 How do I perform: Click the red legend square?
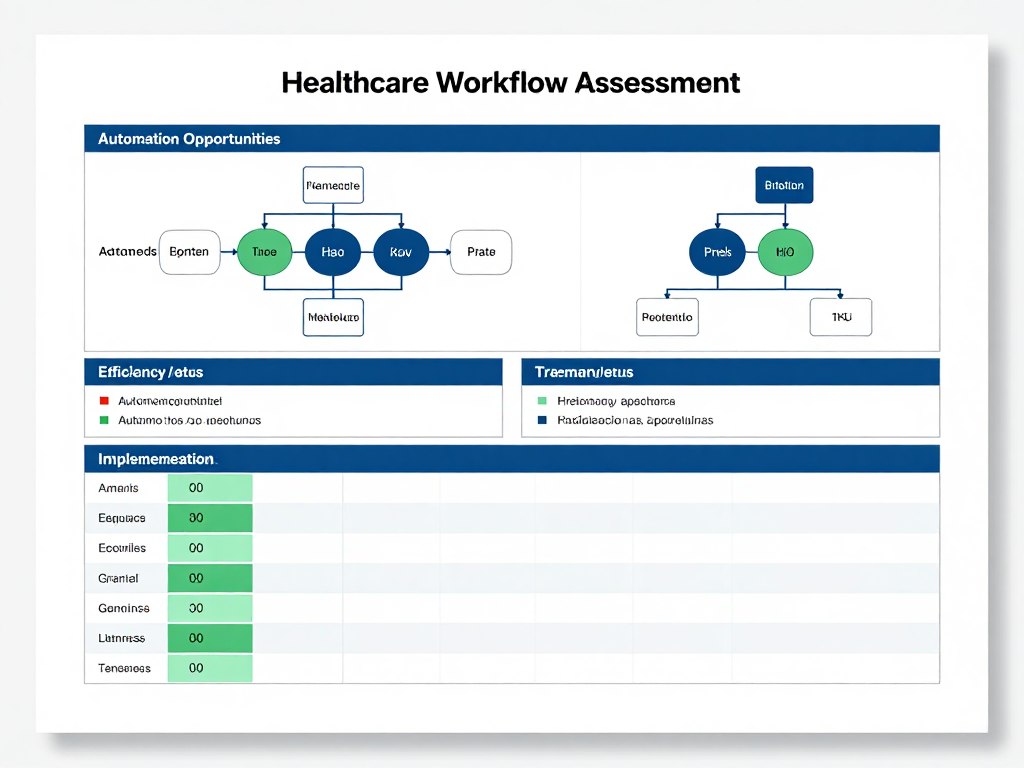[x=104, y=401]
